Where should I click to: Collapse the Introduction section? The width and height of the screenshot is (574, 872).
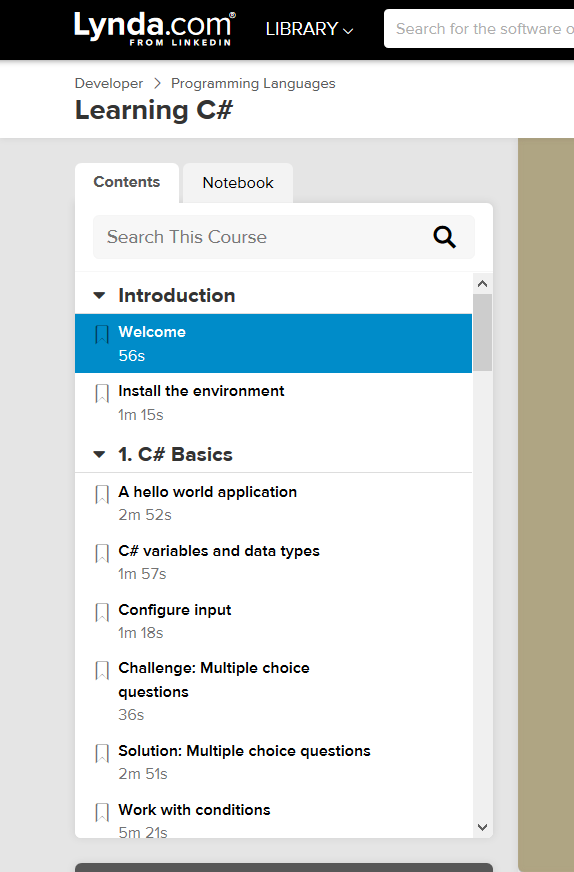pyautogui.click(x=99, y=295)
